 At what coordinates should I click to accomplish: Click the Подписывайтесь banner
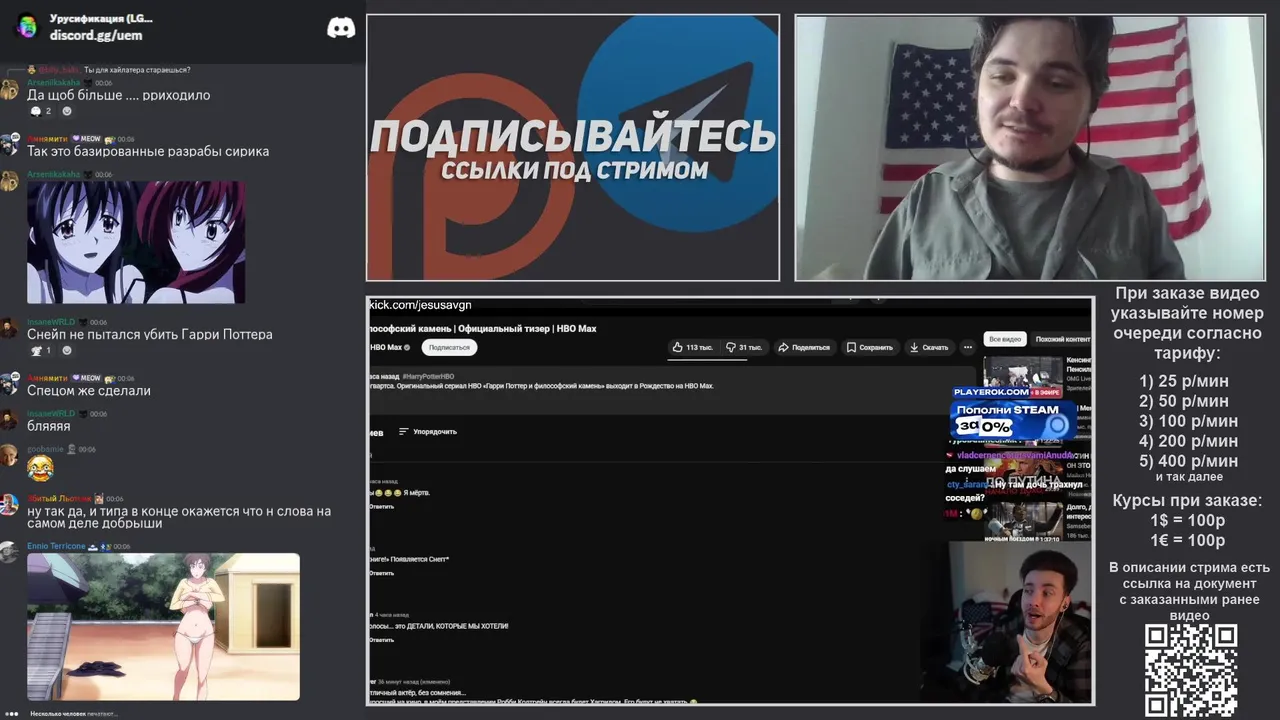tap(573, 147)
